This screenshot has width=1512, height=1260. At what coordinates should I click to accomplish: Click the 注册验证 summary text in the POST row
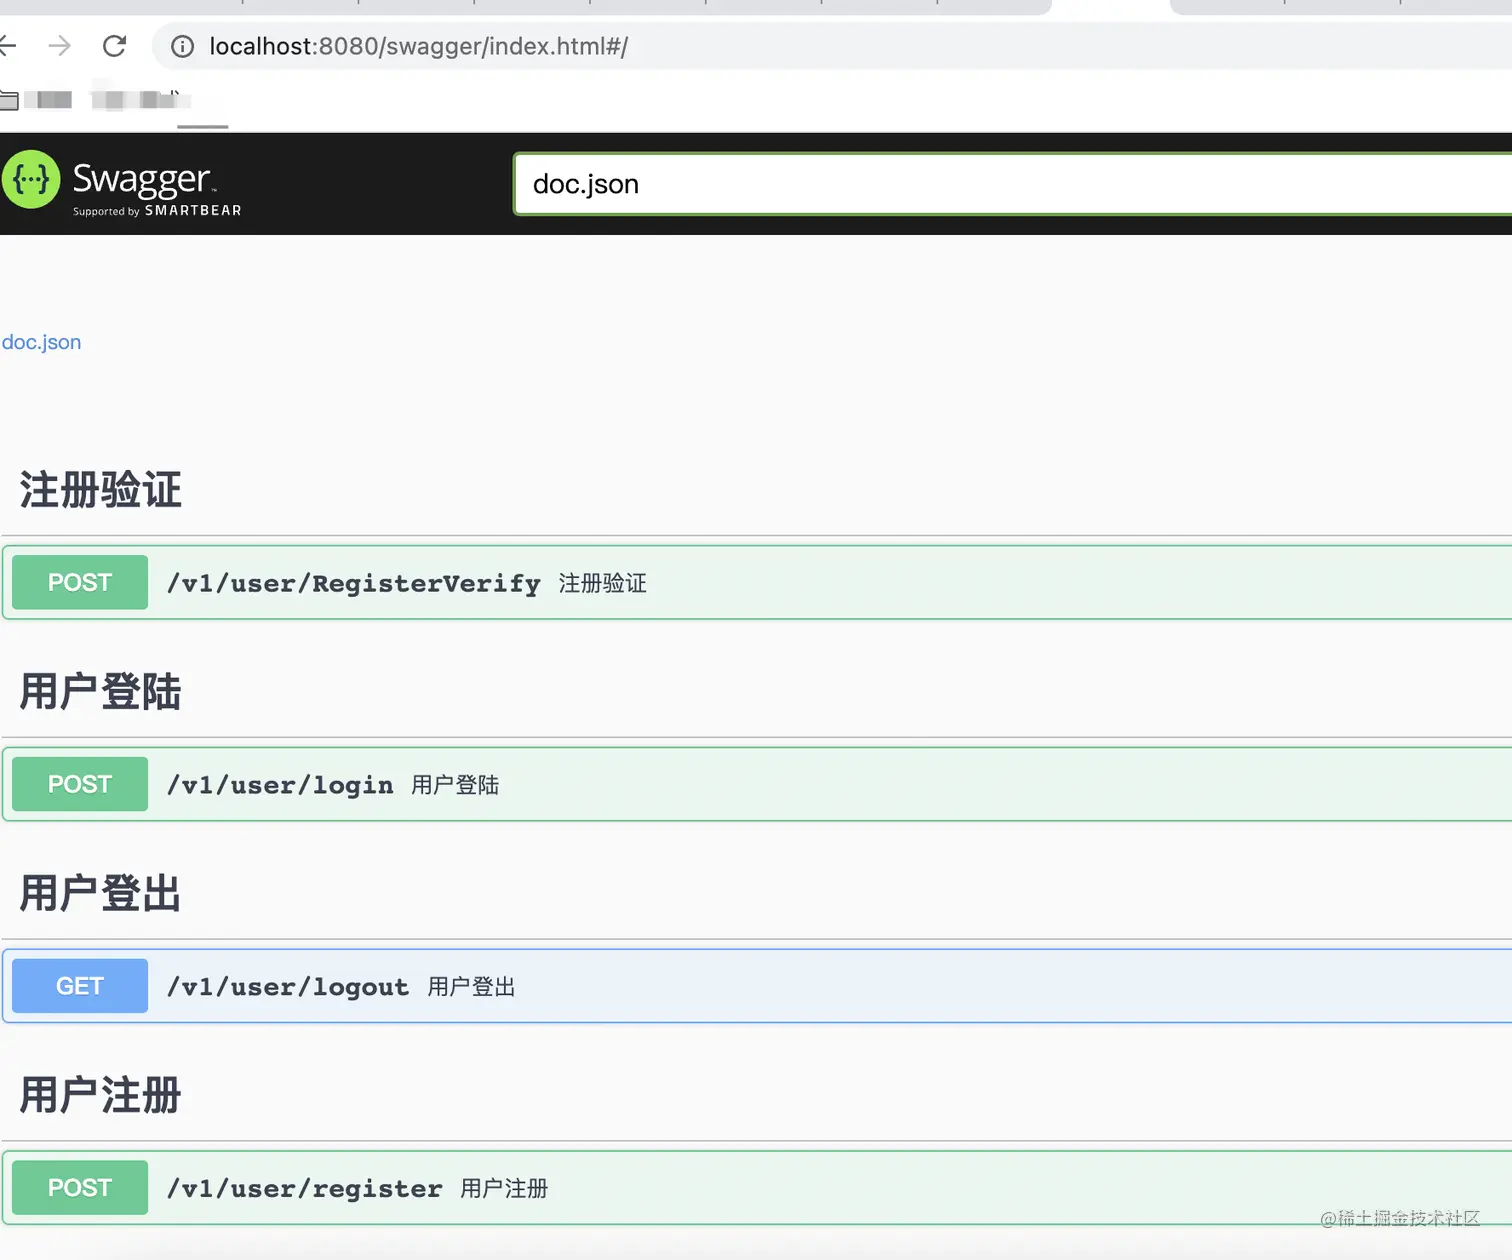[x=603, y=583]
